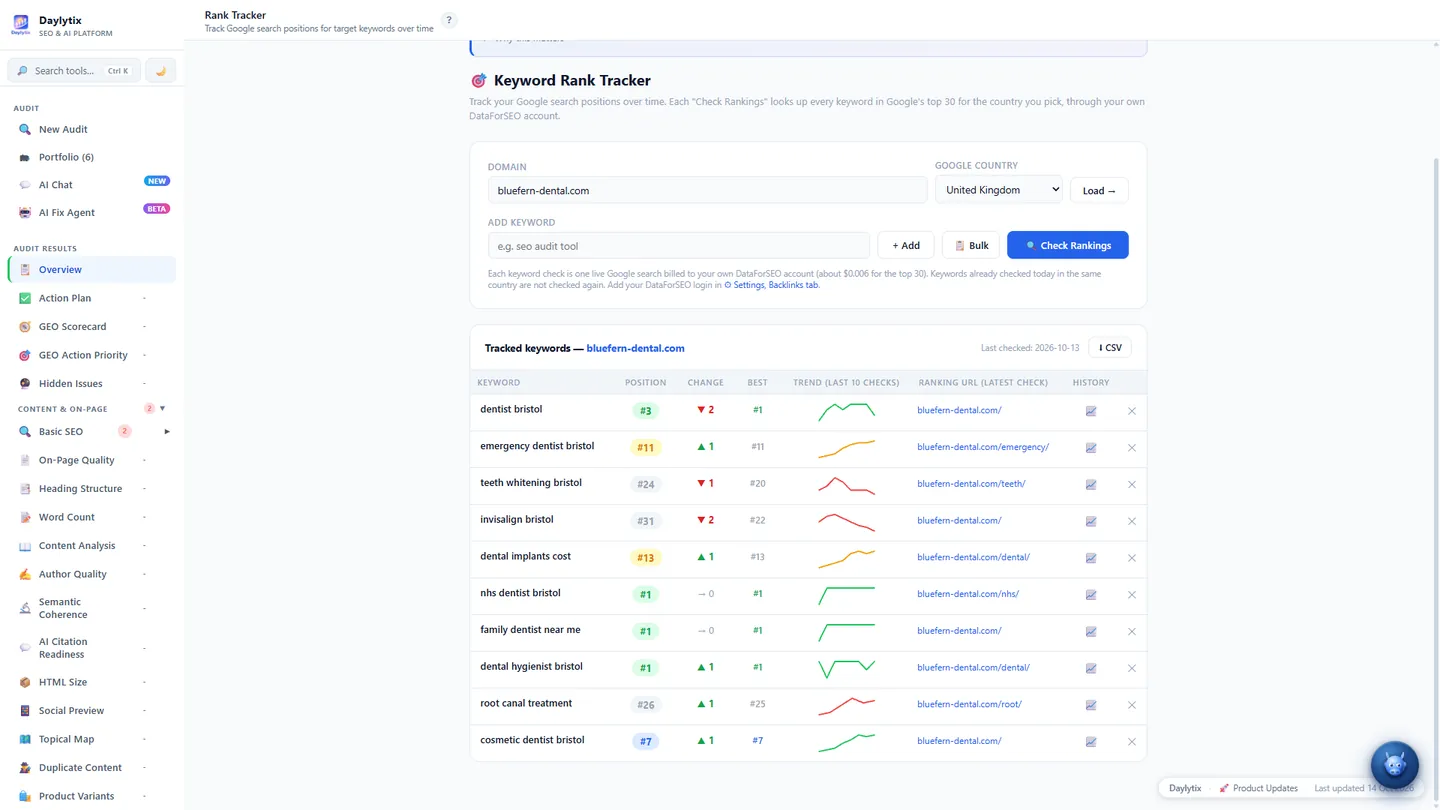
Task: Open bluefern-dental.com/nhs/ ranking URL
Action: click(x=968, y=594)
